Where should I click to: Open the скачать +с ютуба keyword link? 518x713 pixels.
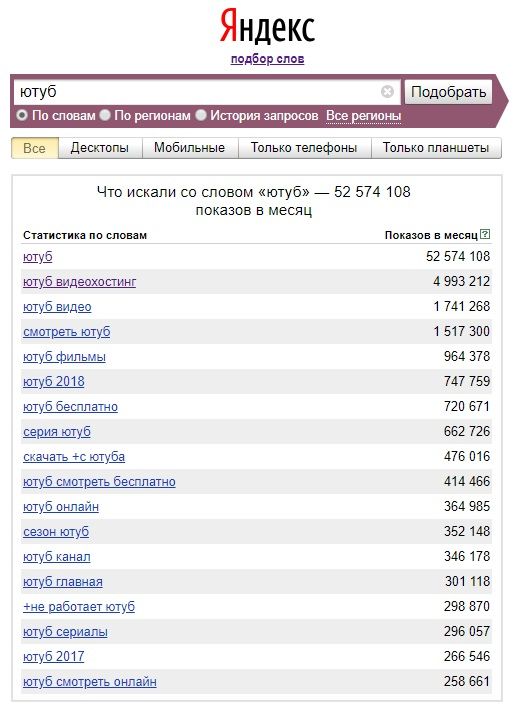click(74, 457)
